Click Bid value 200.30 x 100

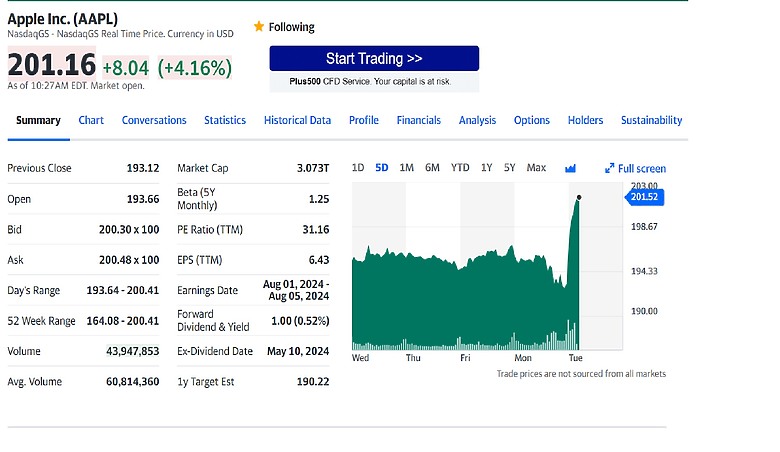129,229
